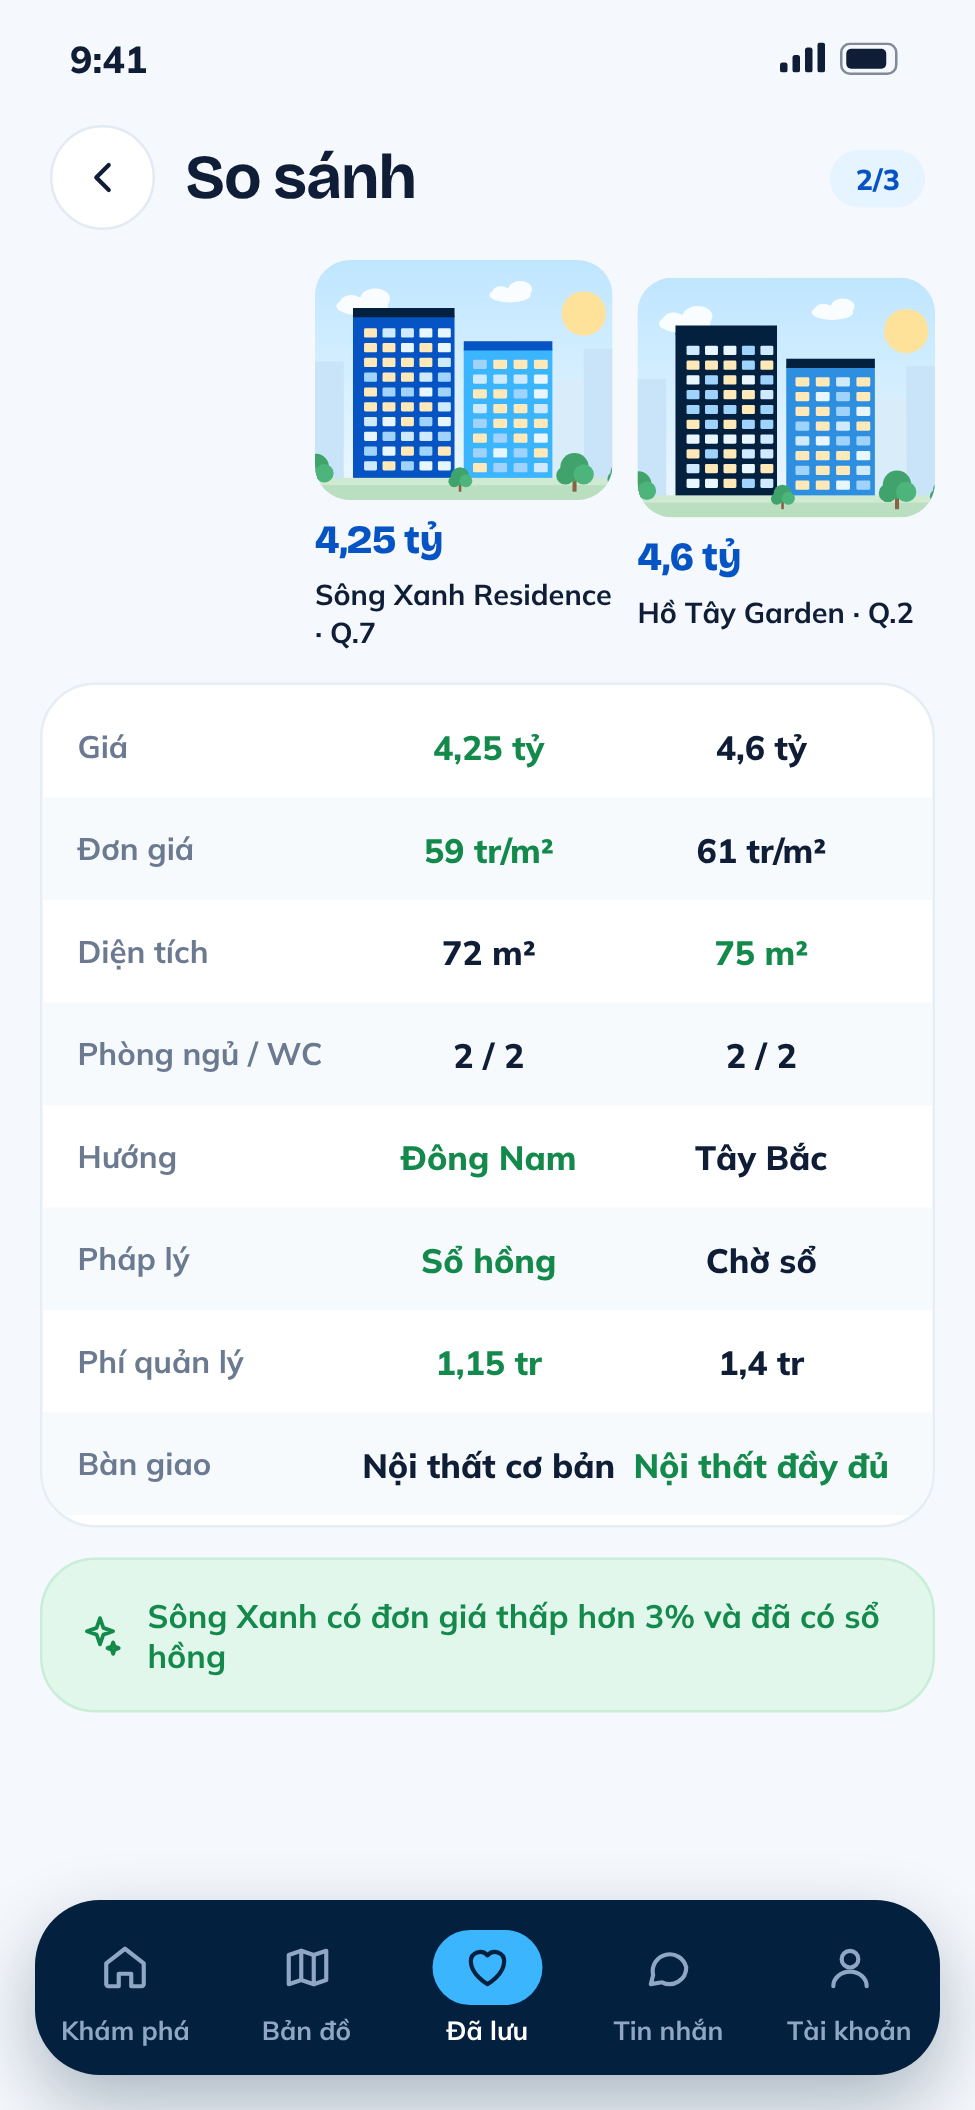Image resolution: width=975 pixels, height=2110 pixels.
Task: Tap the sparkle icon in insight banner
Action: (x=103, y=1635)
